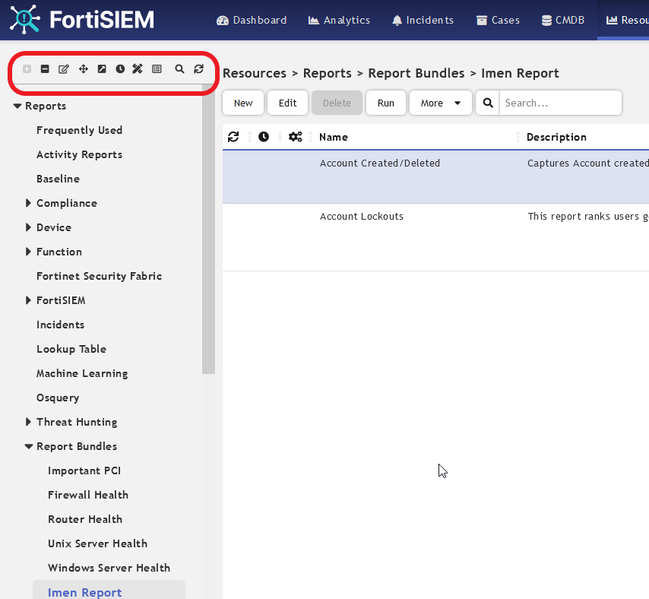The height and width of the screenshot is (599, 649).
Task: Switch to the Analytics tab
Action: coord(339,20)
